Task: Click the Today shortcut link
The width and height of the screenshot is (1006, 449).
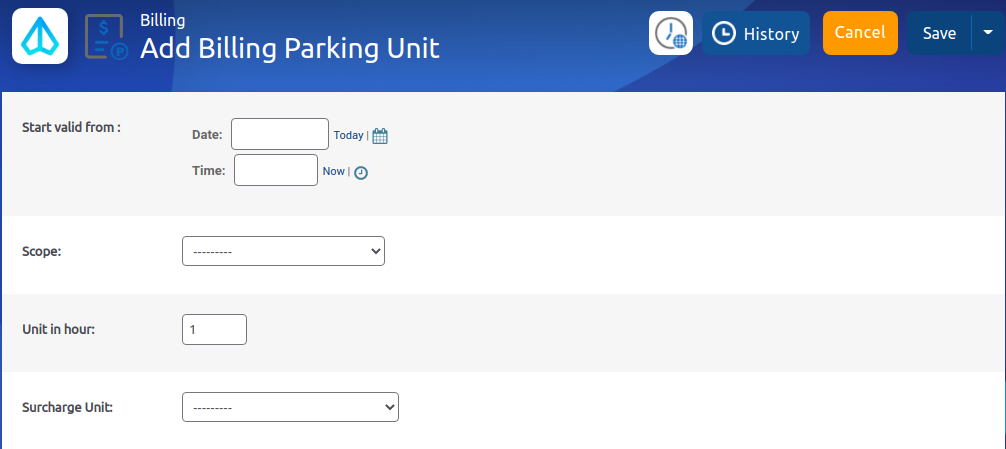Action: (x=348, y=135)
